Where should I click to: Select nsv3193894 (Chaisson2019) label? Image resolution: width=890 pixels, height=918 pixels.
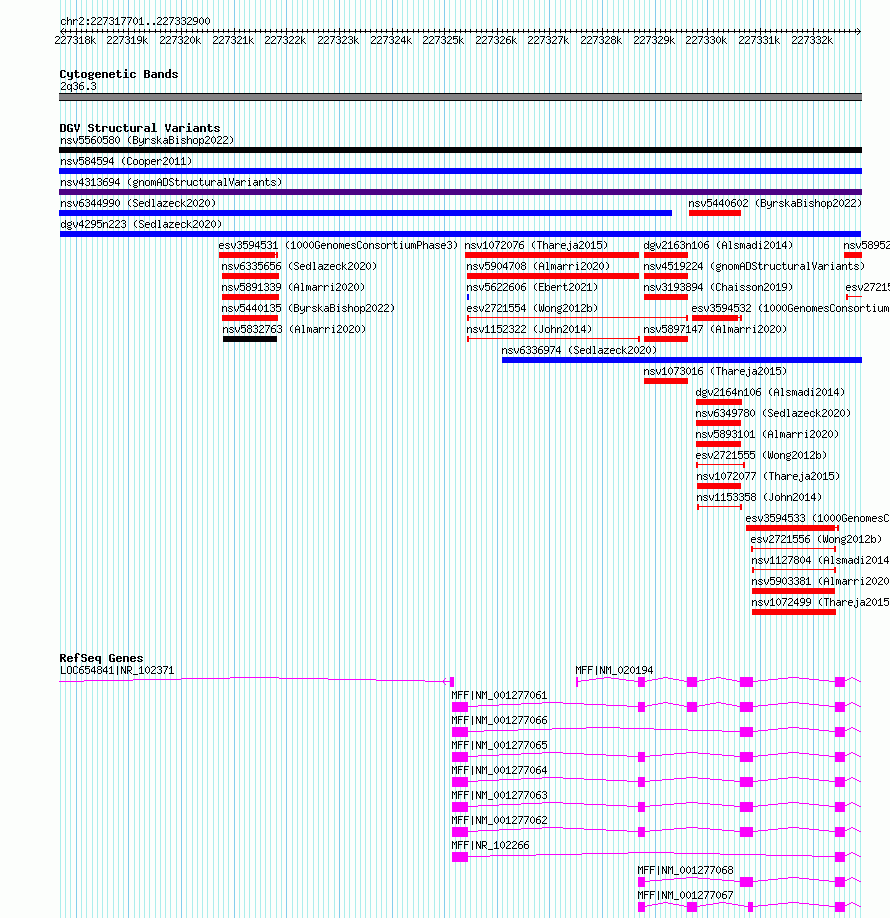[x=718, y=288]
